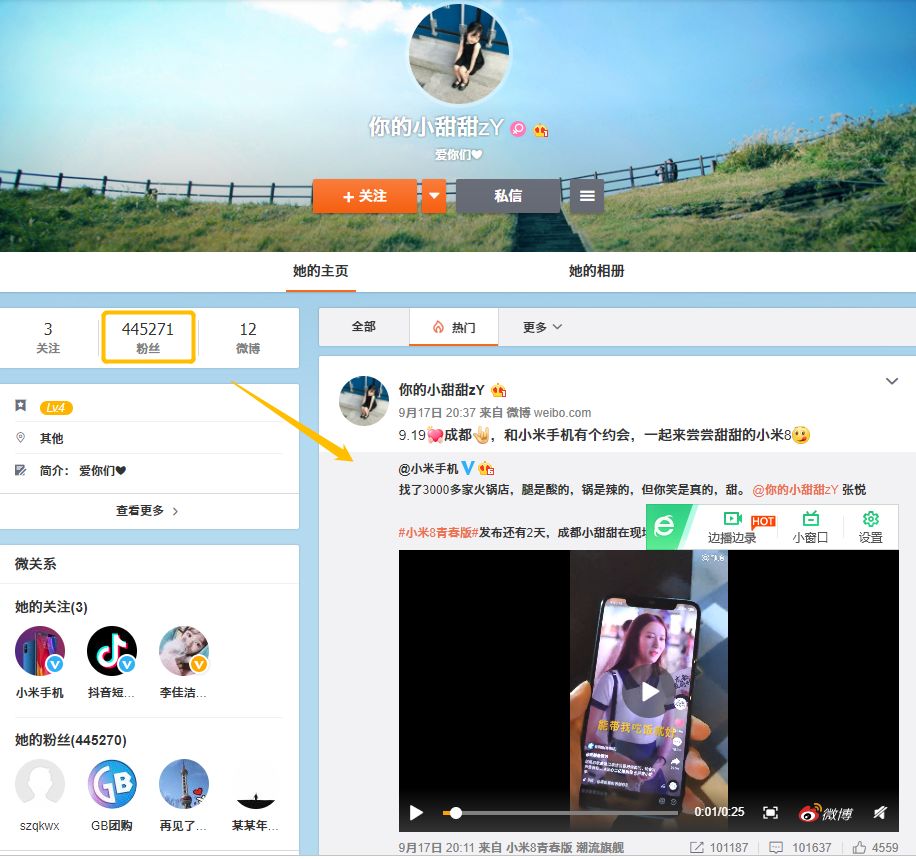Click the post timestamp 9月17日 20:37
The width and height of the screenshot is (916, 859).
[x=437, y=413]
